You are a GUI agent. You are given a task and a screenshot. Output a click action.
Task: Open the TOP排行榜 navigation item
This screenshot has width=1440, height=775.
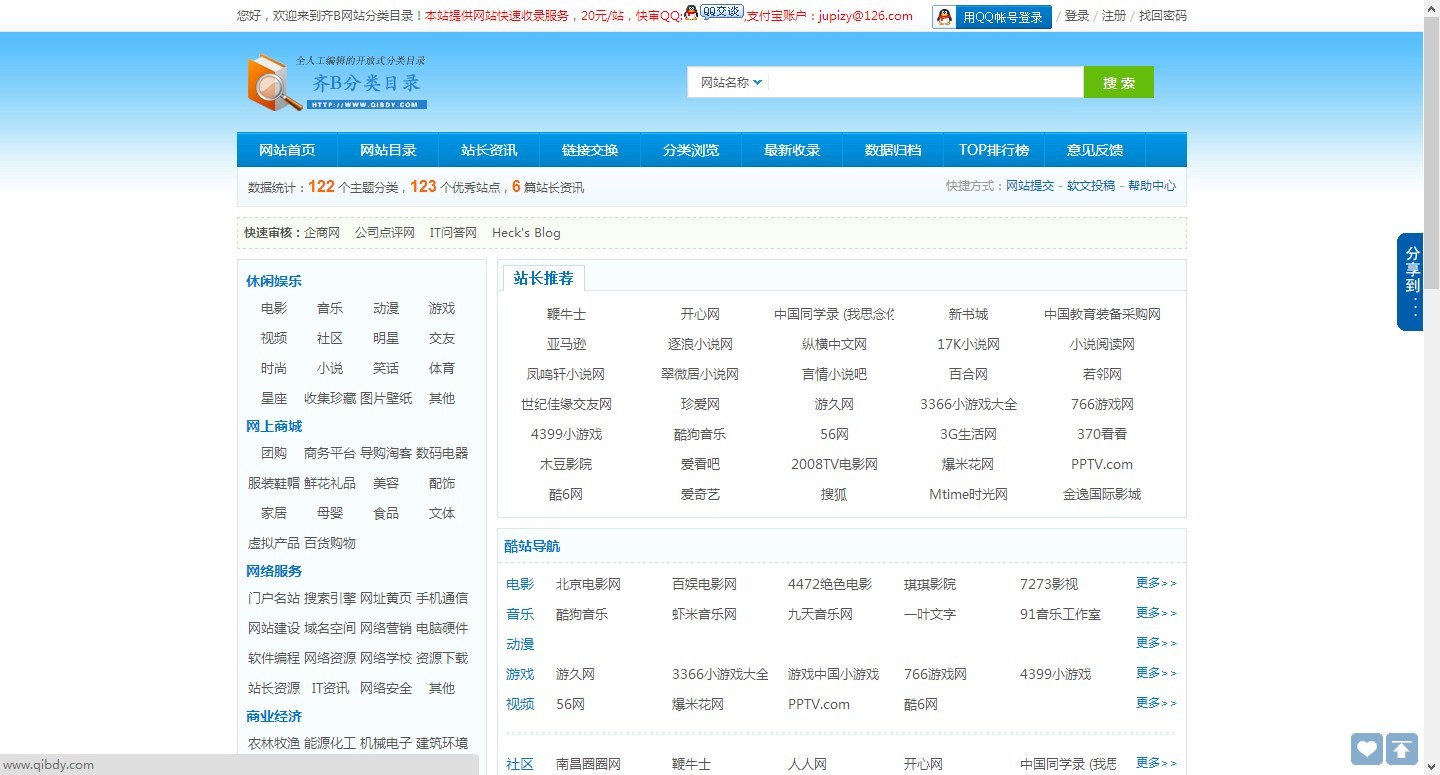tap(994, 150)
